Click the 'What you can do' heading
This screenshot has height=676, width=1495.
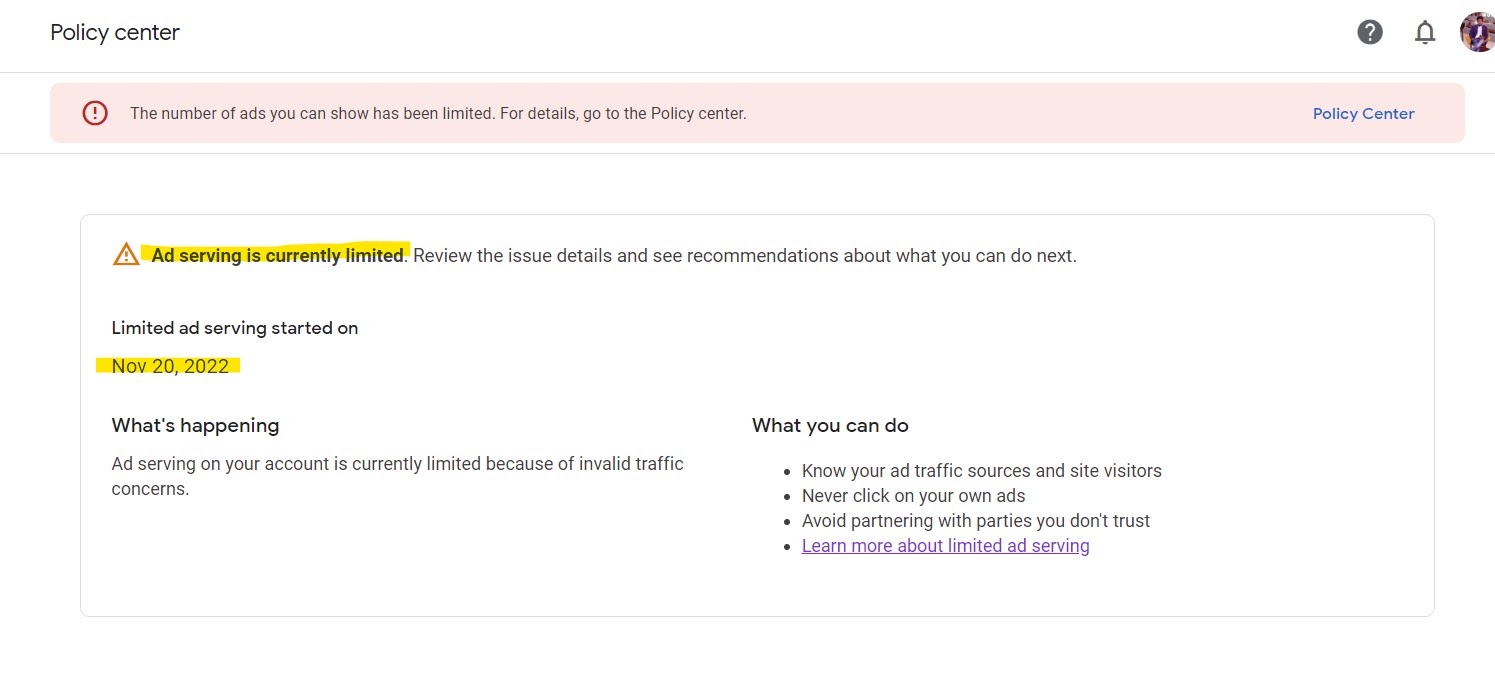[830, 425]
